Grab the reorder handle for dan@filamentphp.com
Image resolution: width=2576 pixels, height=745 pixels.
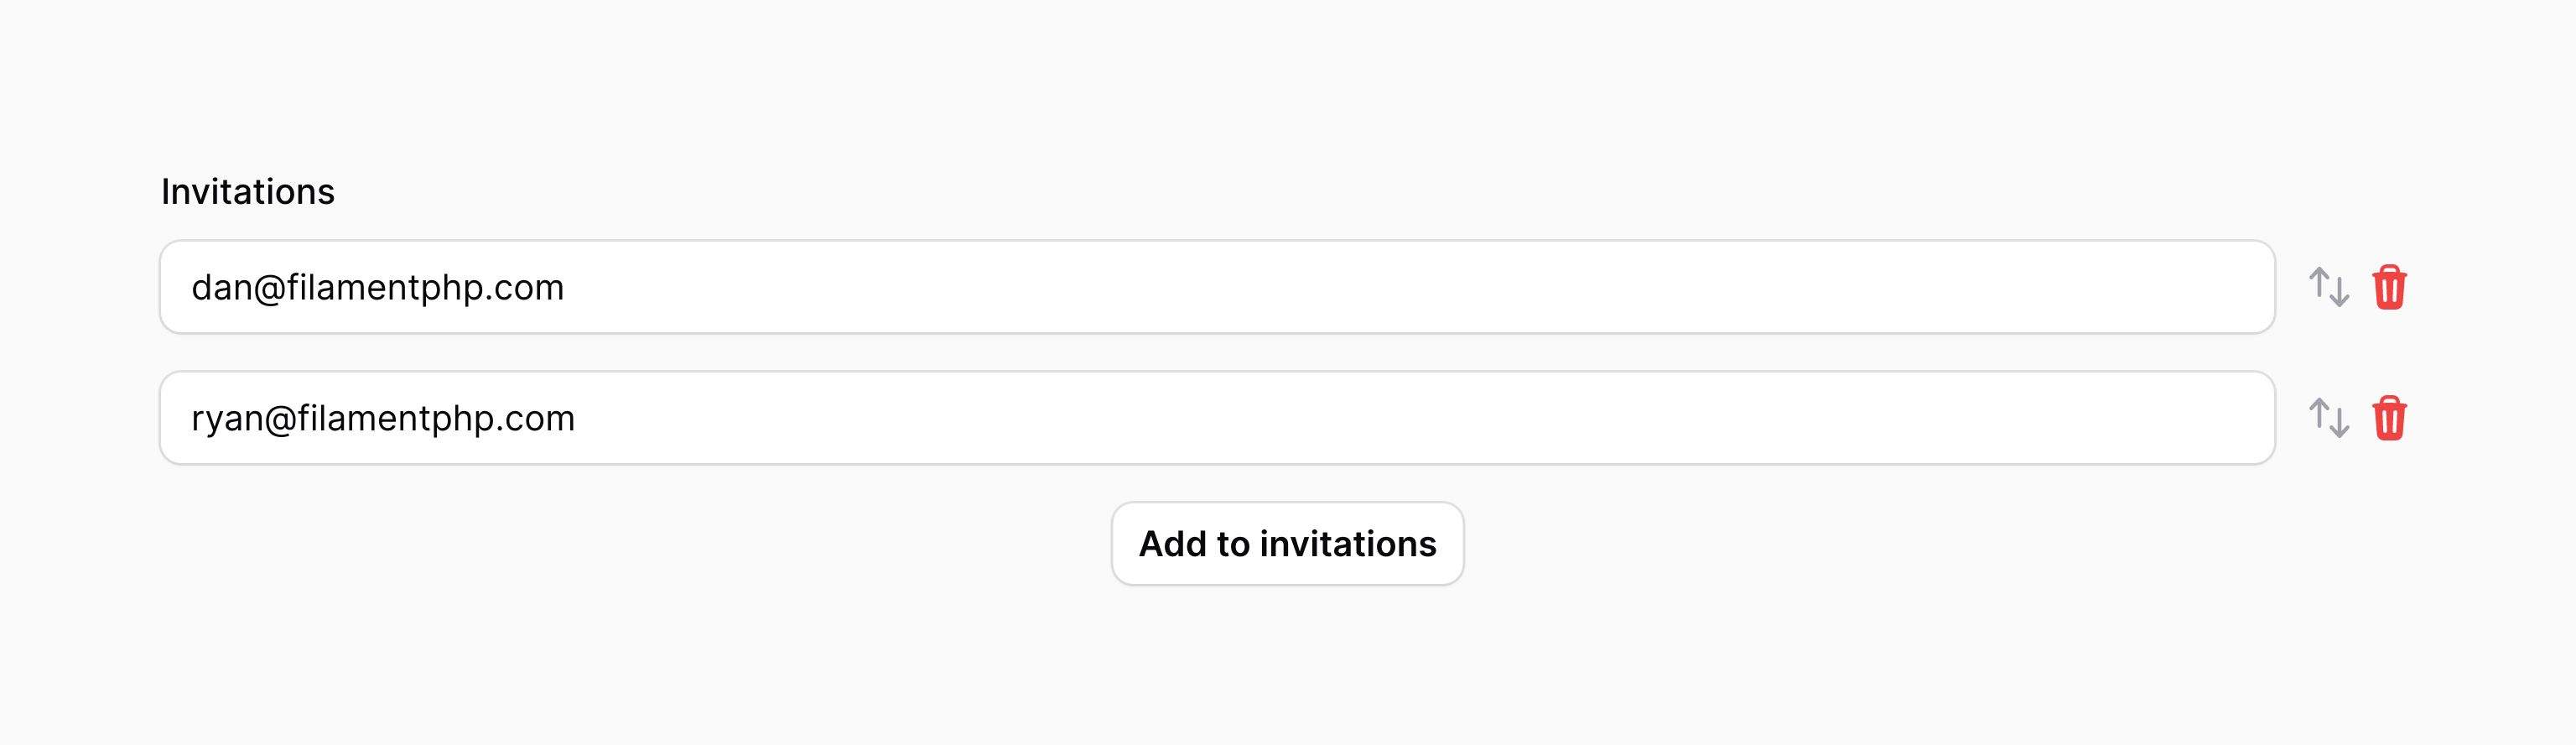point(2329,287)
